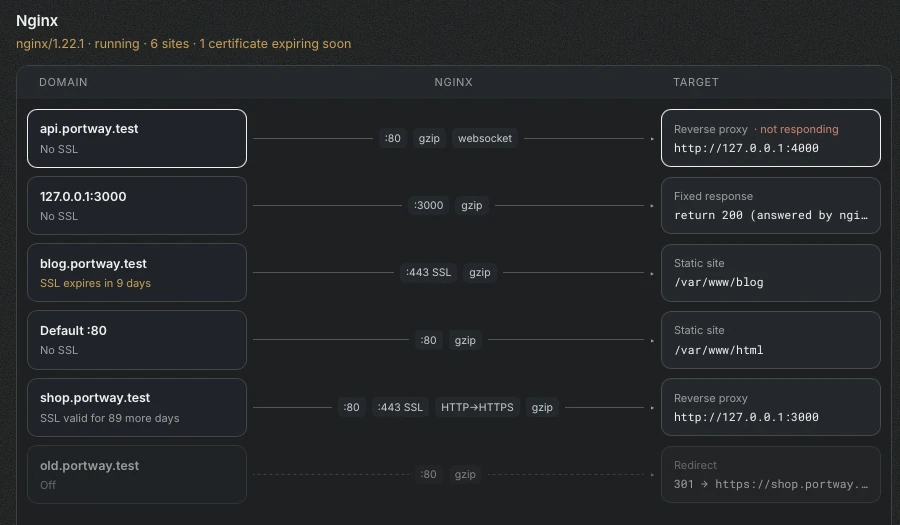The width and height of the screenshot is (900, 525).
Task: Click the Nginx page heading
Action: 37,21
